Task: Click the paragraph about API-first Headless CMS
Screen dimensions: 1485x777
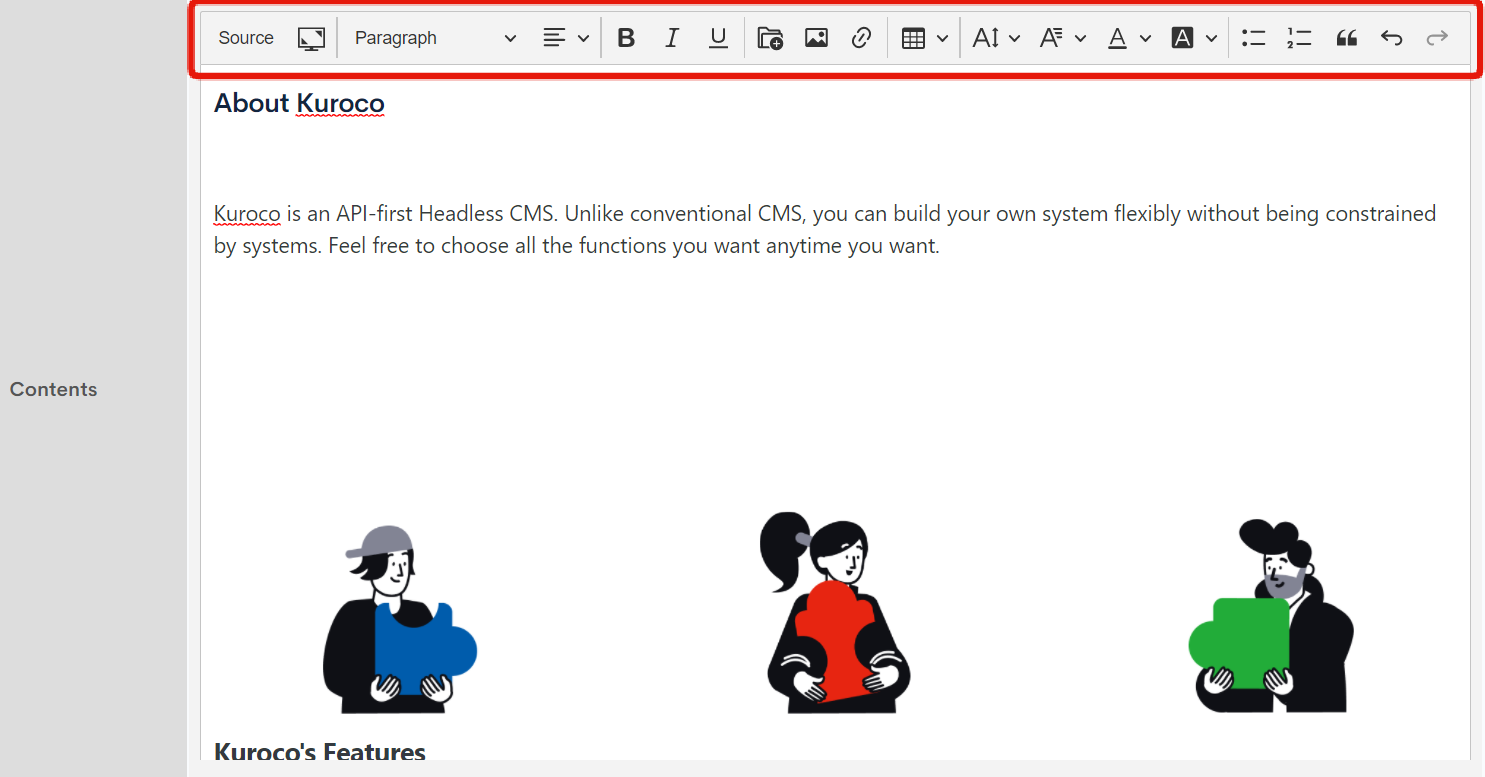Action: tap(825, 229)
